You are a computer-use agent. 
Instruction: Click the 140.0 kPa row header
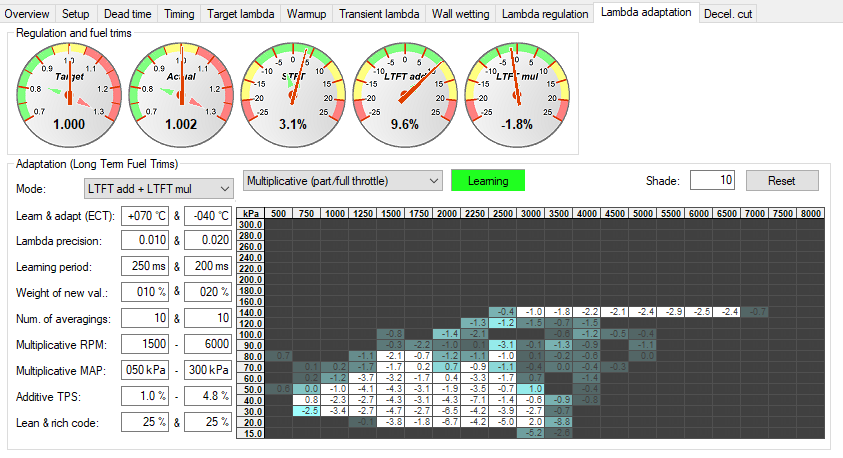tap(251, 312)
